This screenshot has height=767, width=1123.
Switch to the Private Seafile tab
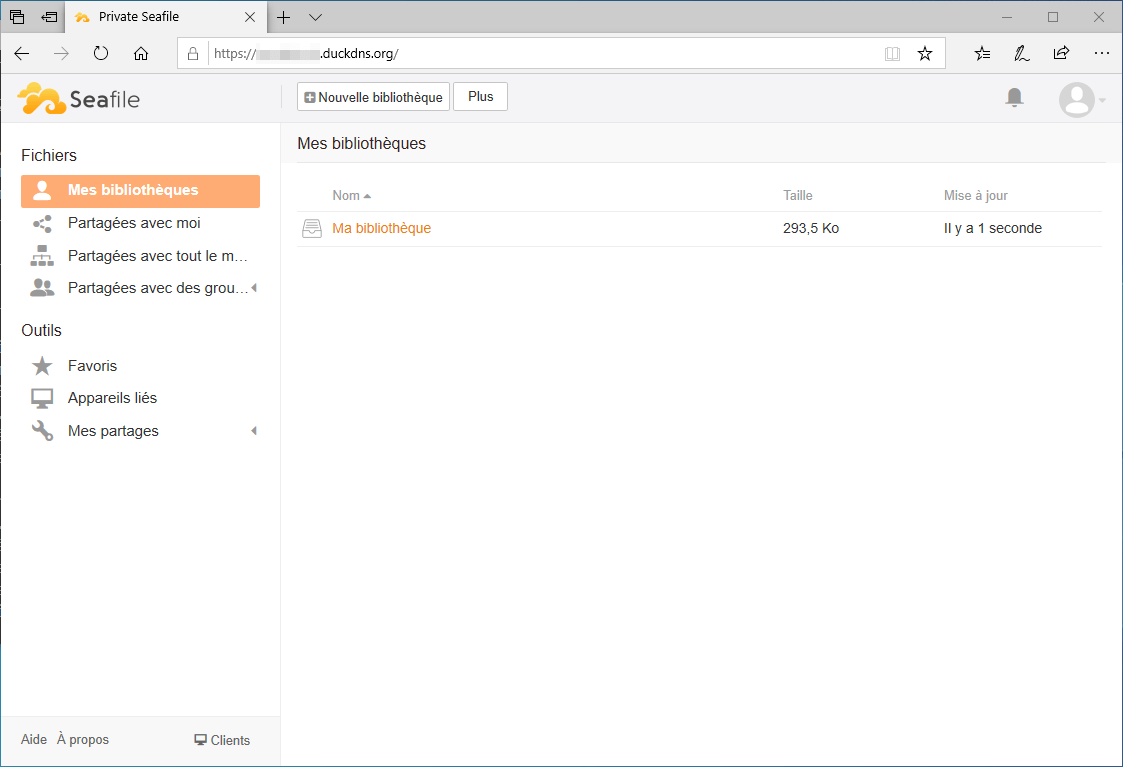(x=165, y=17)
